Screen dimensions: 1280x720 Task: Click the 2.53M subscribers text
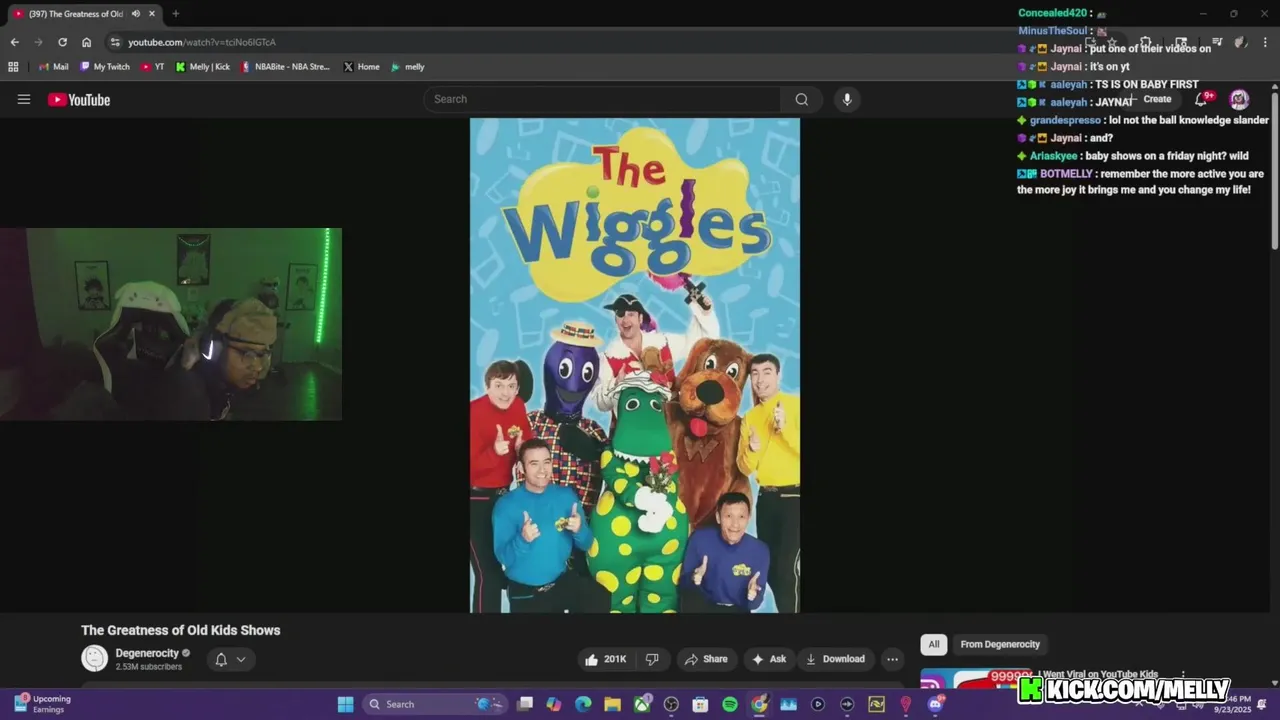pyautogui.click(x=149, y=667)
